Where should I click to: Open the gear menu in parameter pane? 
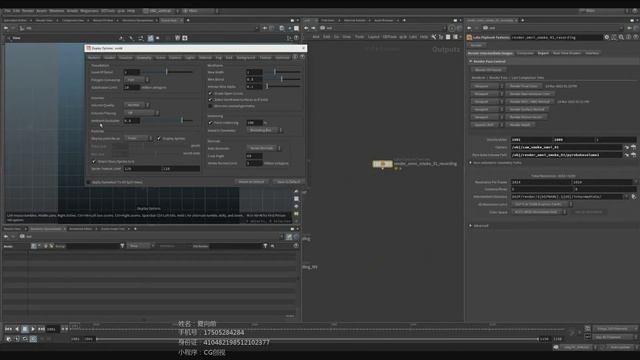click(x=607, y=37)
